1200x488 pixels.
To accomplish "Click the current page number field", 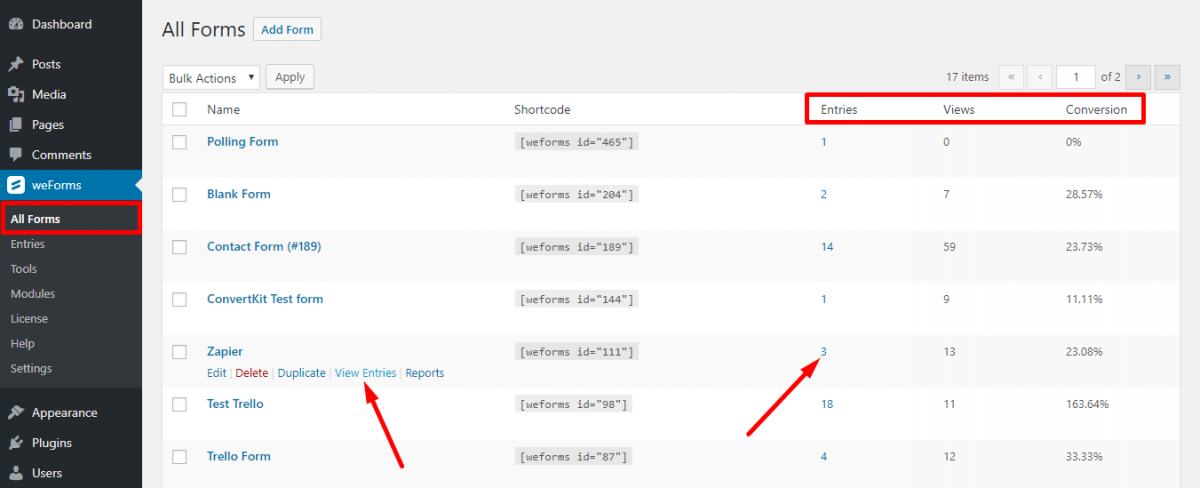I will (x=1076, y=77).
